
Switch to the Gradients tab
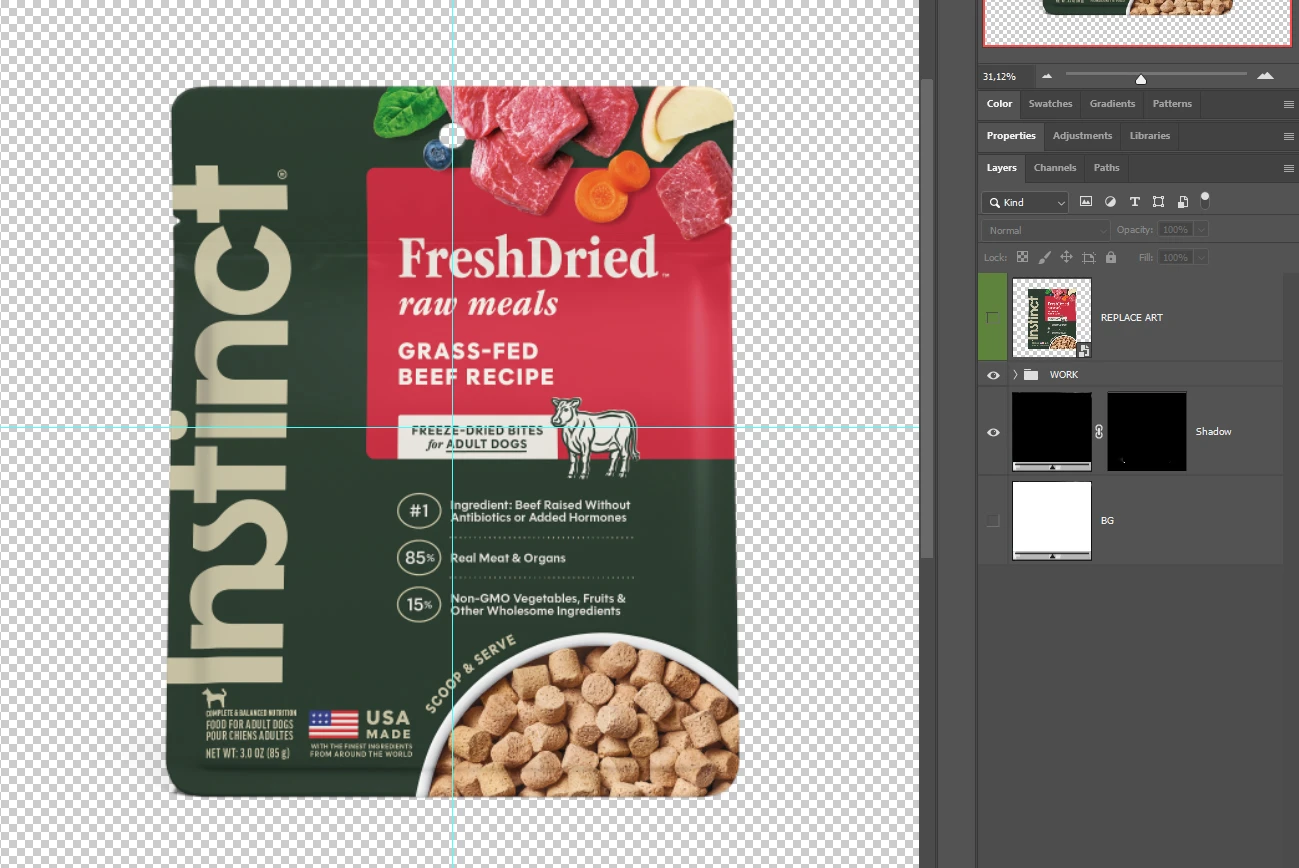pyautogui.click(x=1112, y=104)
